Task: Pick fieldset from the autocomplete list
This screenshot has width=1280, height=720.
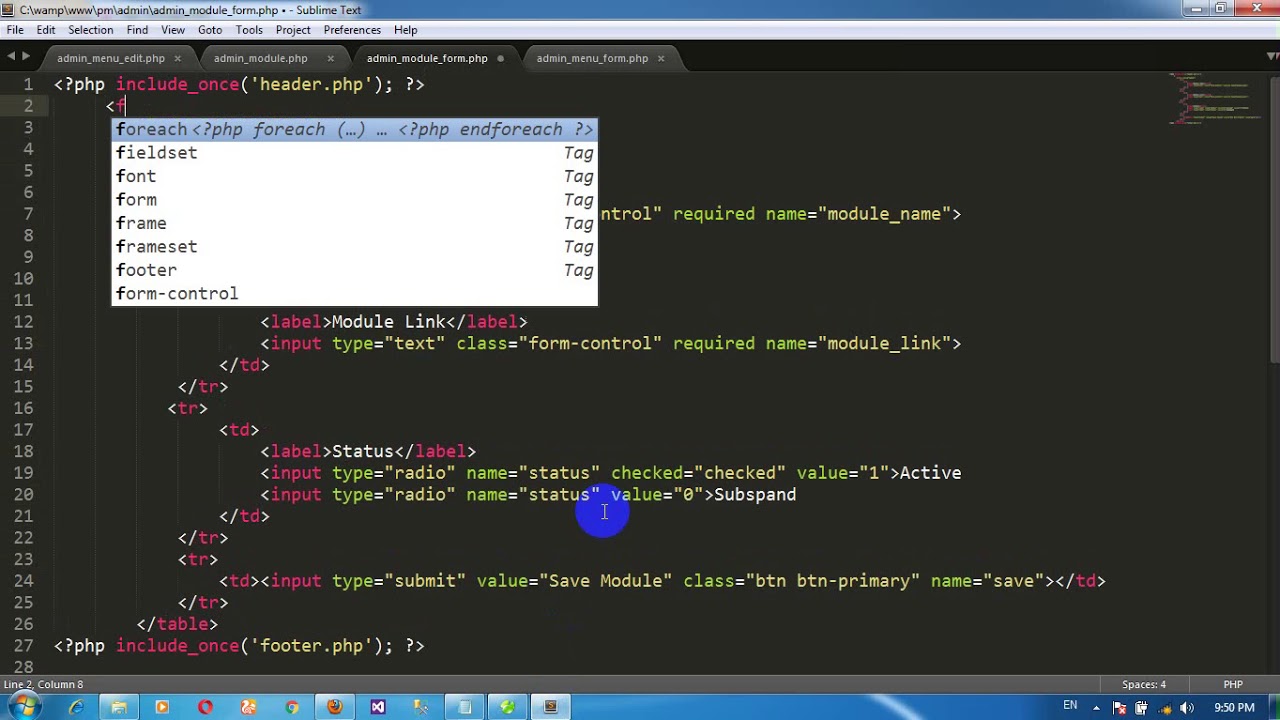Action: pyautogui.click(x=354, y=153)
